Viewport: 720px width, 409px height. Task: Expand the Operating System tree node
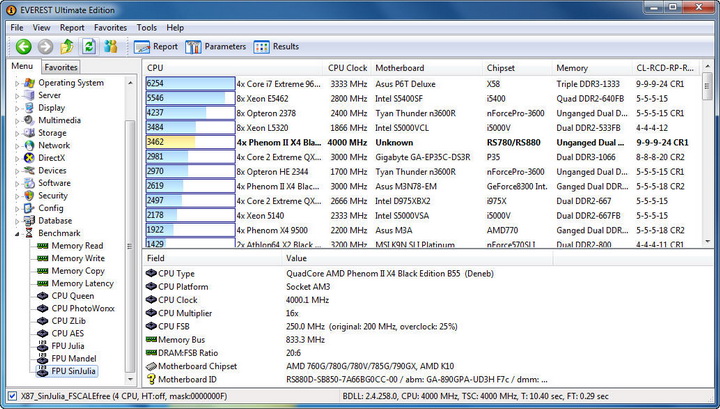[x=17, y=84]
